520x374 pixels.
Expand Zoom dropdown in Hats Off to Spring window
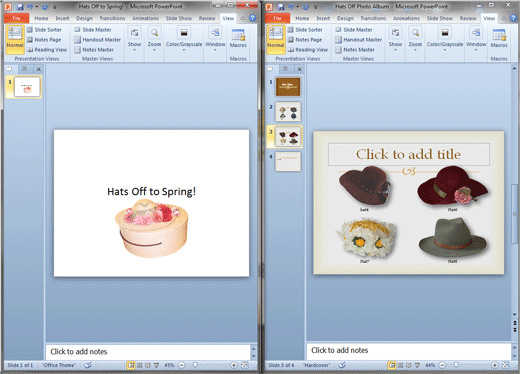154,39
